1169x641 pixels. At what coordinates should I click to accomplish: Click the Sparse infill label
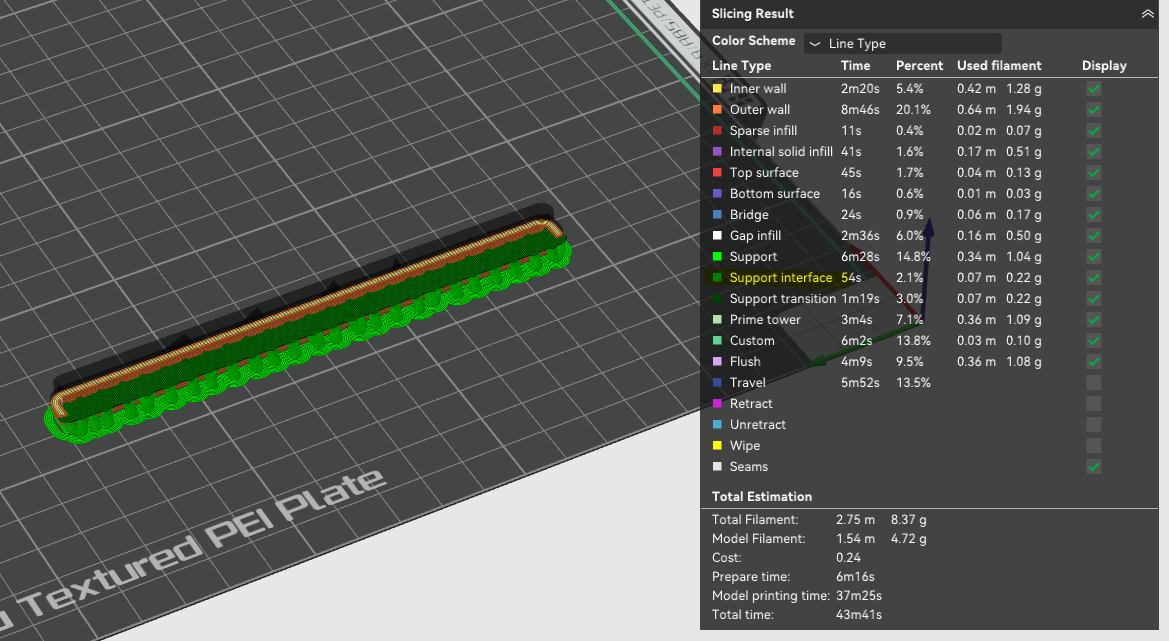tap(763, 130)
